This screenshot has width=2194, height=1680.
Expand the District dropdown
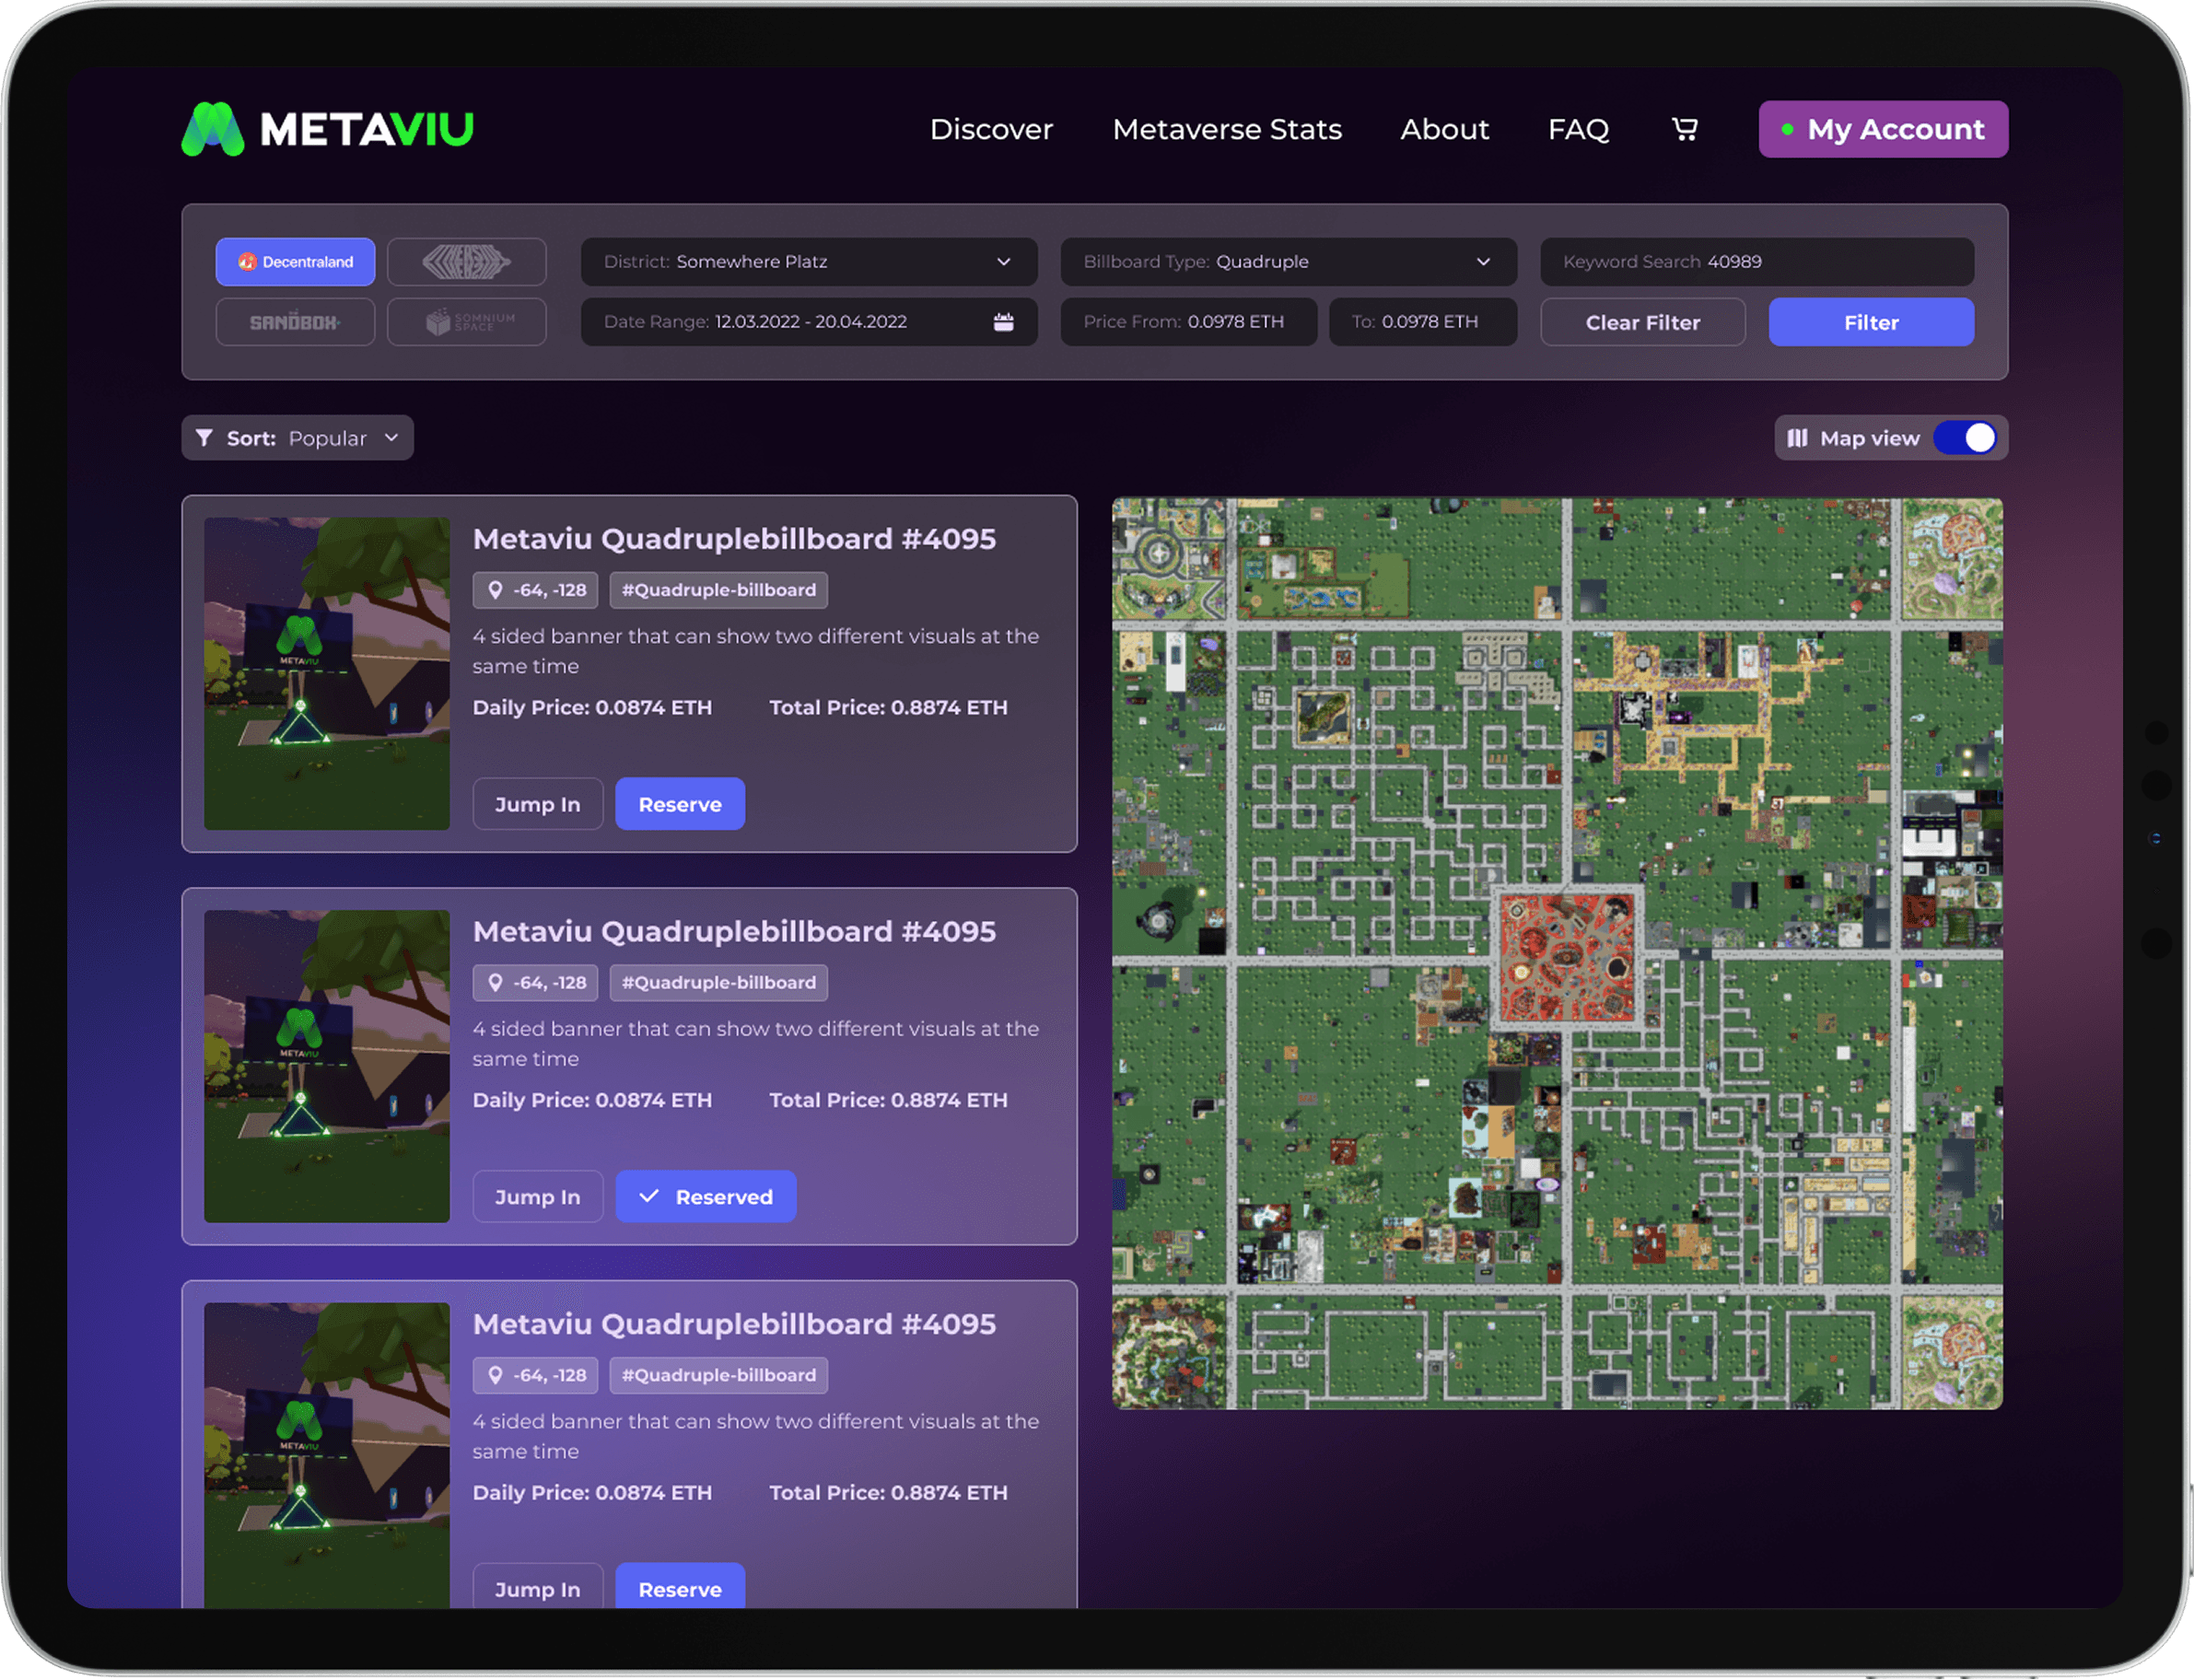[x=808, y=262]
